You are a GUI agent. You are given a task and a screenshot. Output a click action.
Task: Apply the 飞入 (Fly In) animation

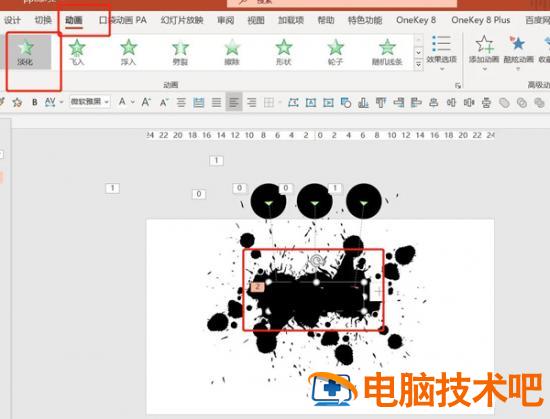[x=77, y=52]
